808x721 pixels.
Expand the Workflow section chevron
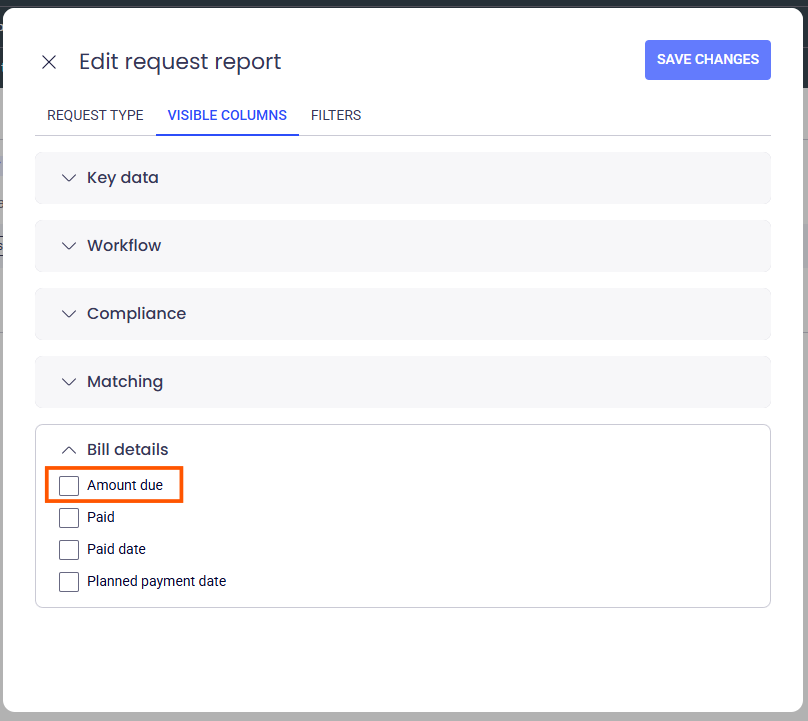[x=69, y=246]
